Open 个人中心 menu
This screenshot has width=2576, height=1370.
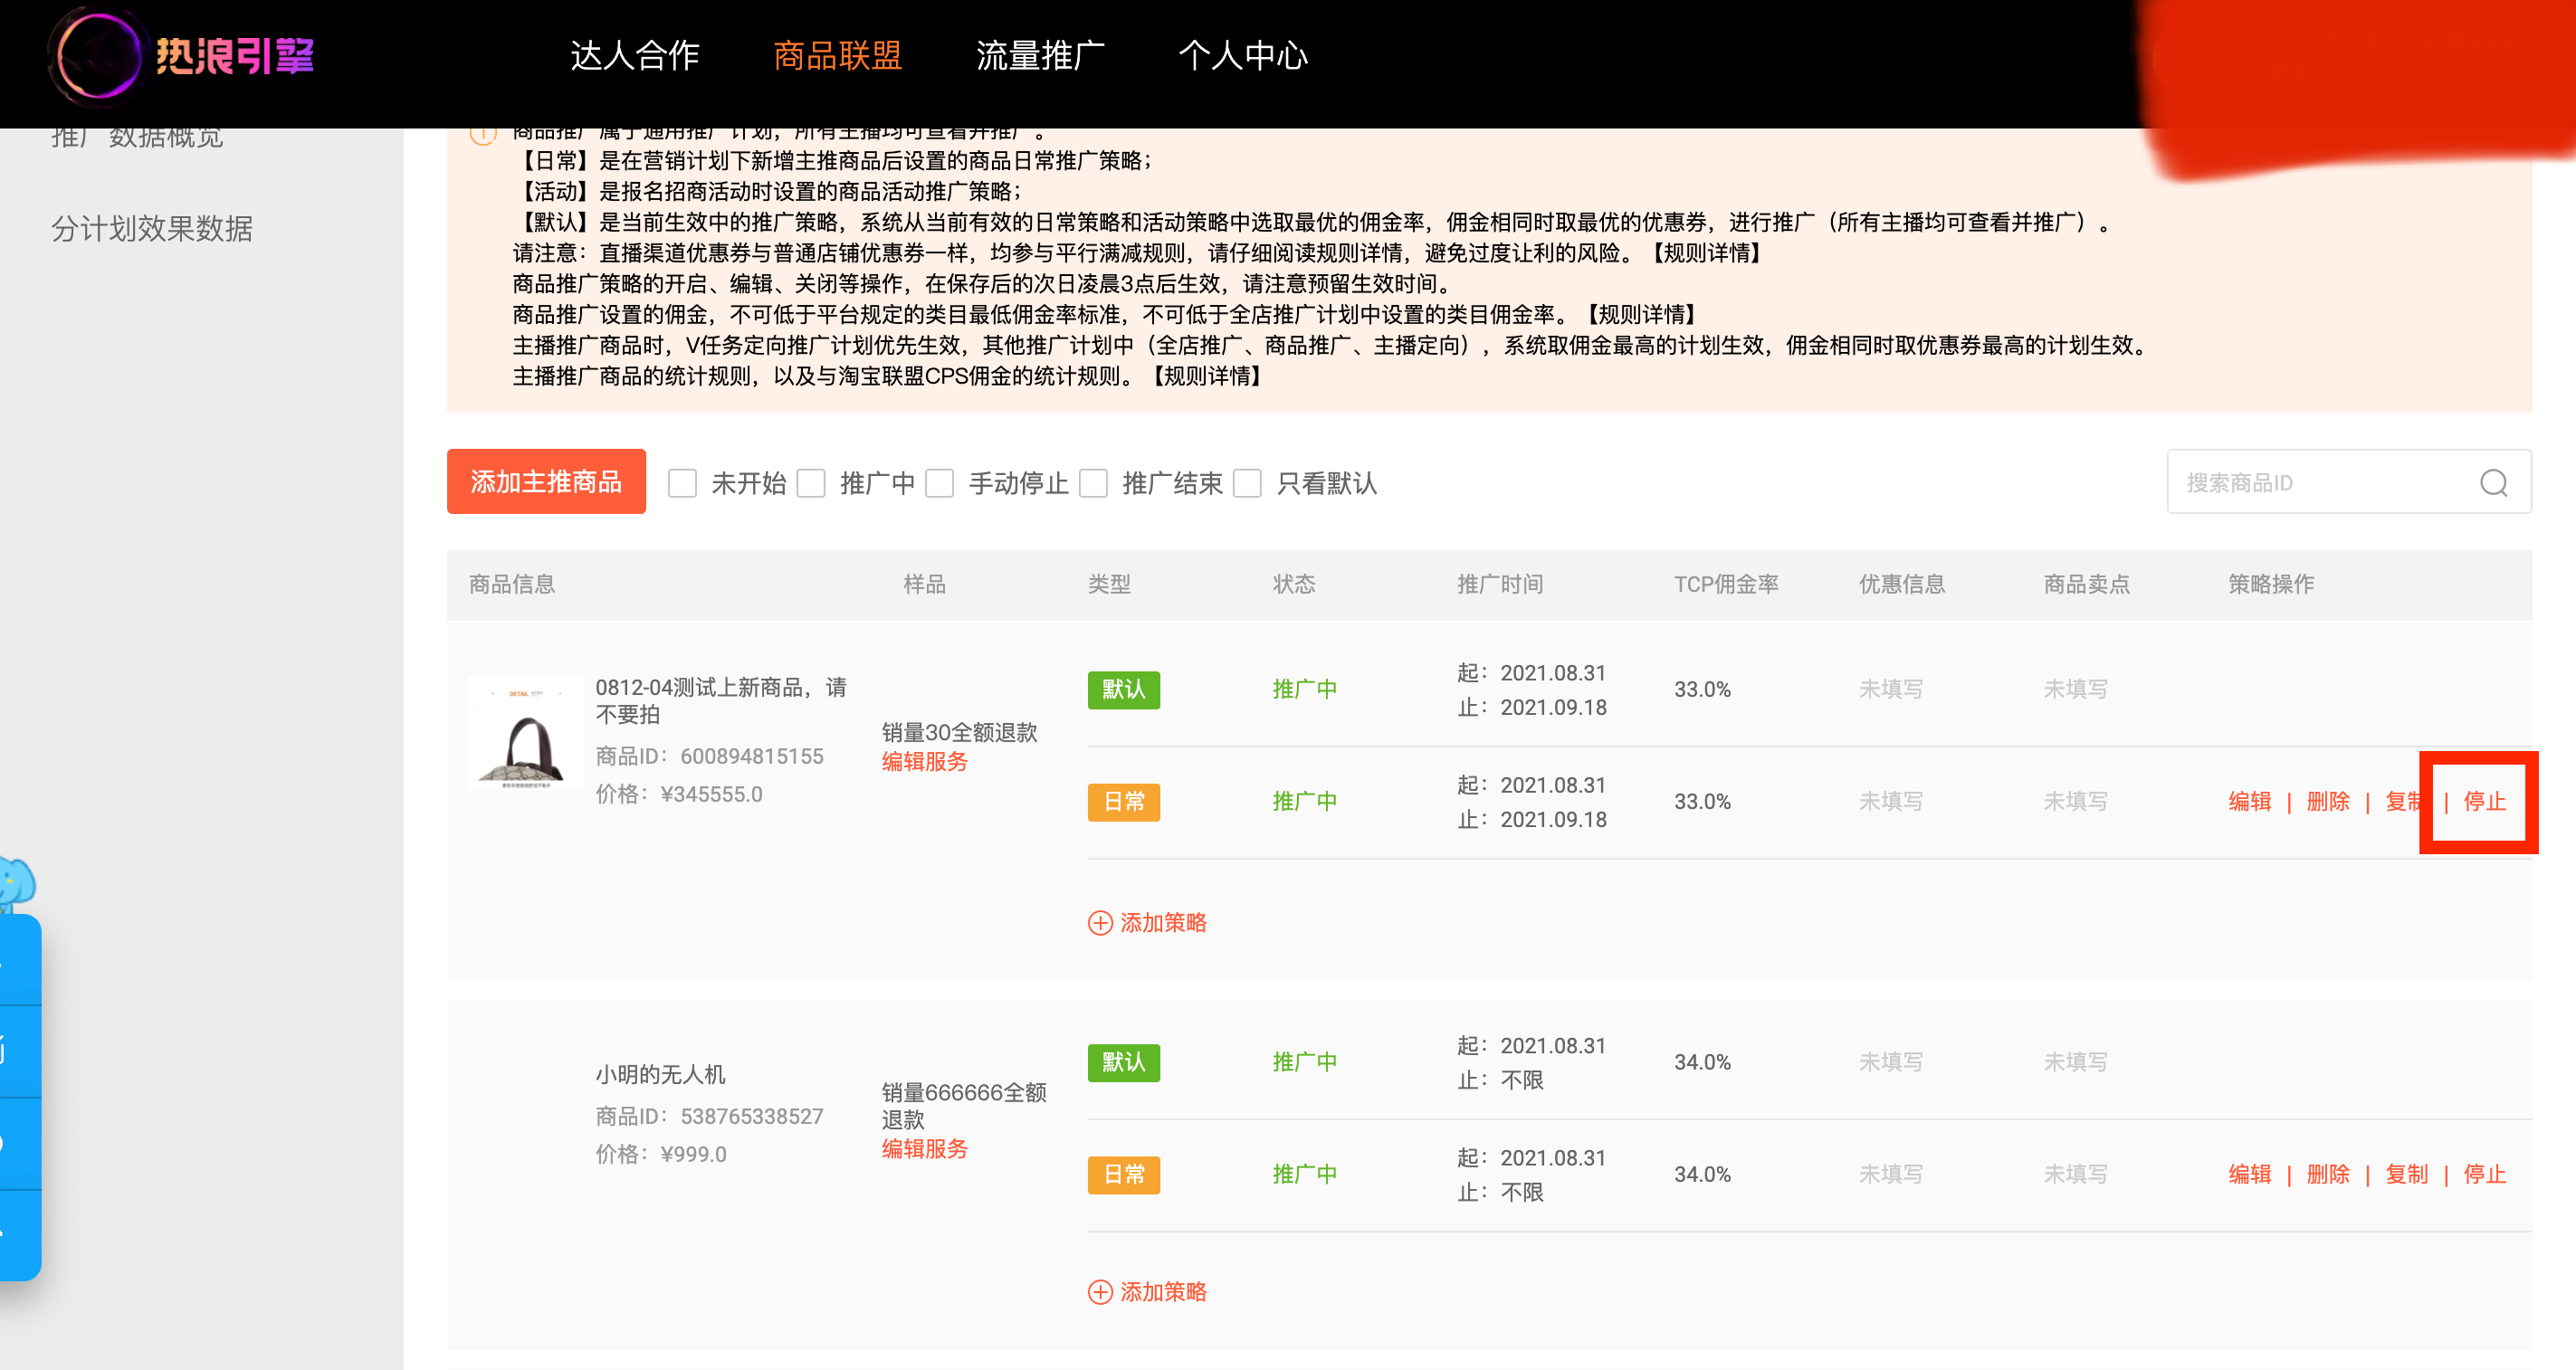tap(1243, 56)
